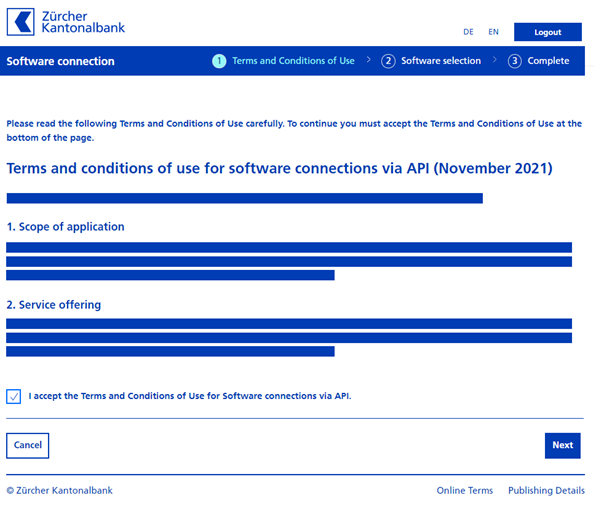
Task: Click the Zürcher Kantonalbank wordmark text
Action: tap(84, 22)
